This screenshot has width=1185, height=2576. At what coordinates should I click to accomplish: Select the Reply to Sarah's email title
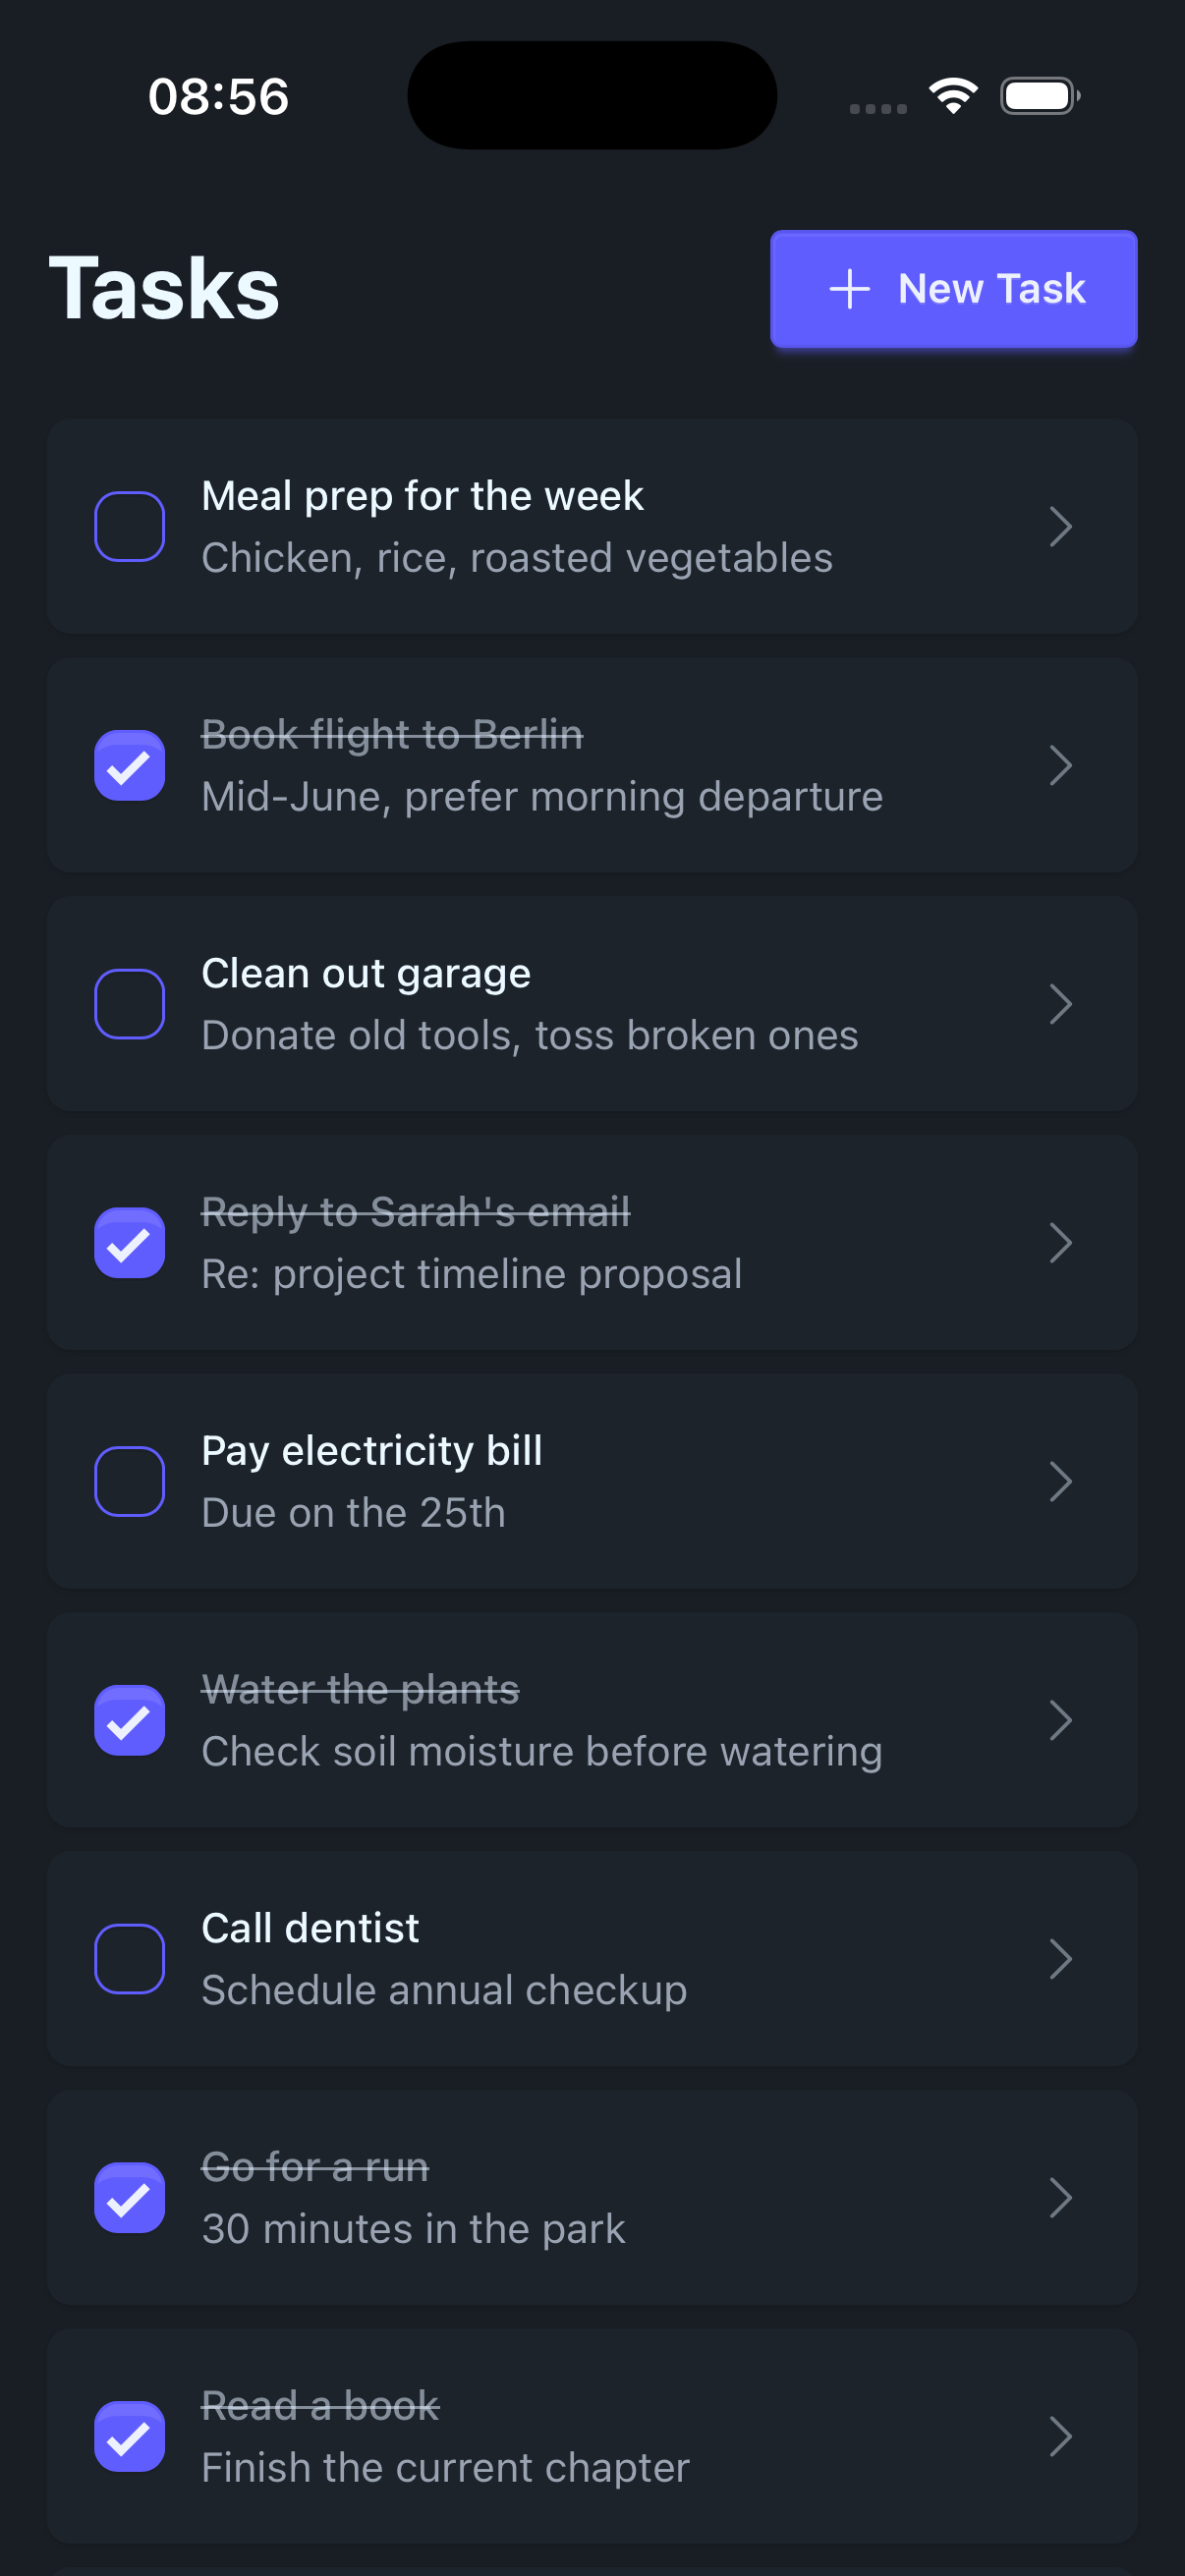coord(415,1212)
